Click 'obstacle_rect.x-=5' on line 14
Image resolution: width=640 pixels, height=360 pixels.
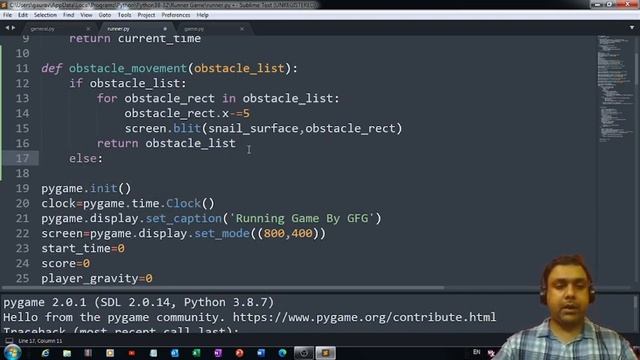[x=187, y=113]
